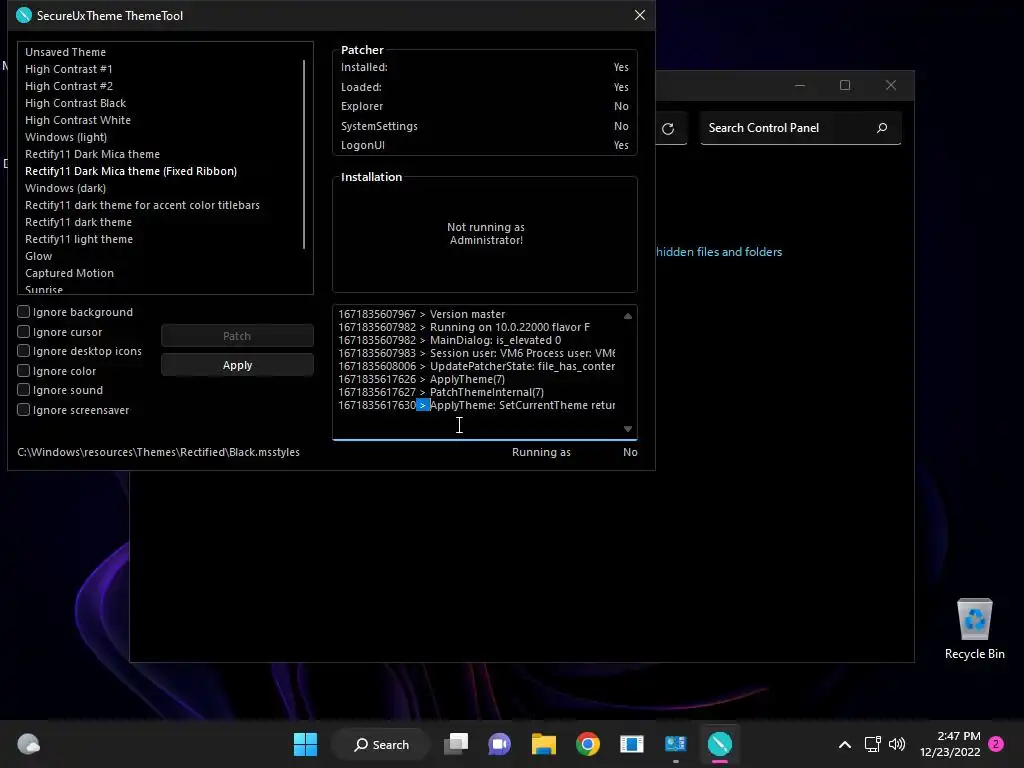
Task: Choose Rectify11 dark theme for accent color titlebars
Action: click(x=142, y=205)
